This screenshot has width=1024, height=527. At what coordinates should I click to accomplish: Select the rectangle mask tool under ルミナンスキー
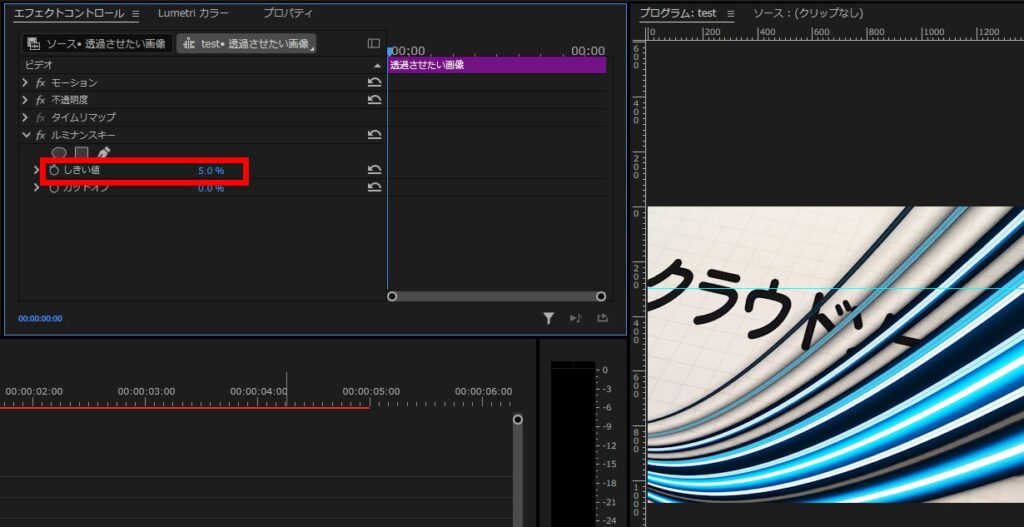(82, 153)
